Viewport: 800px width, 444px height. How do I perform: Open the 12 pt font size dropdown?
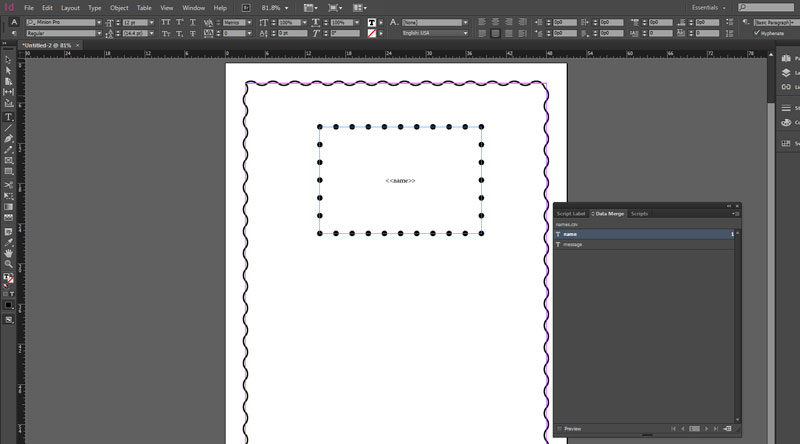tap(151, 22)
